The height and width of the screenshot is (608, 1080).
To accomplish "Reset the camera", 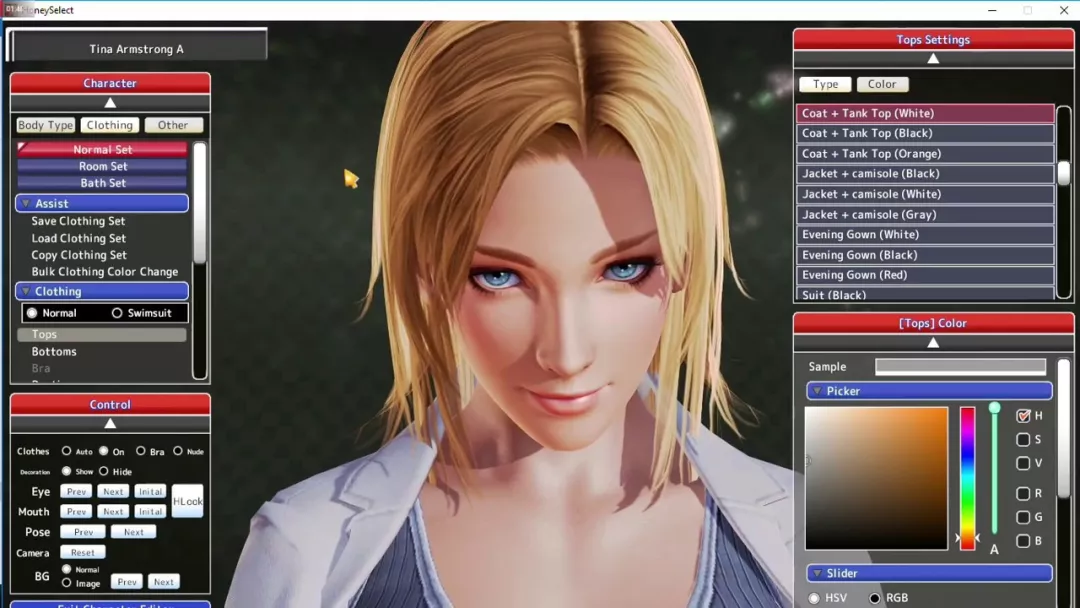I will (83, 552).
